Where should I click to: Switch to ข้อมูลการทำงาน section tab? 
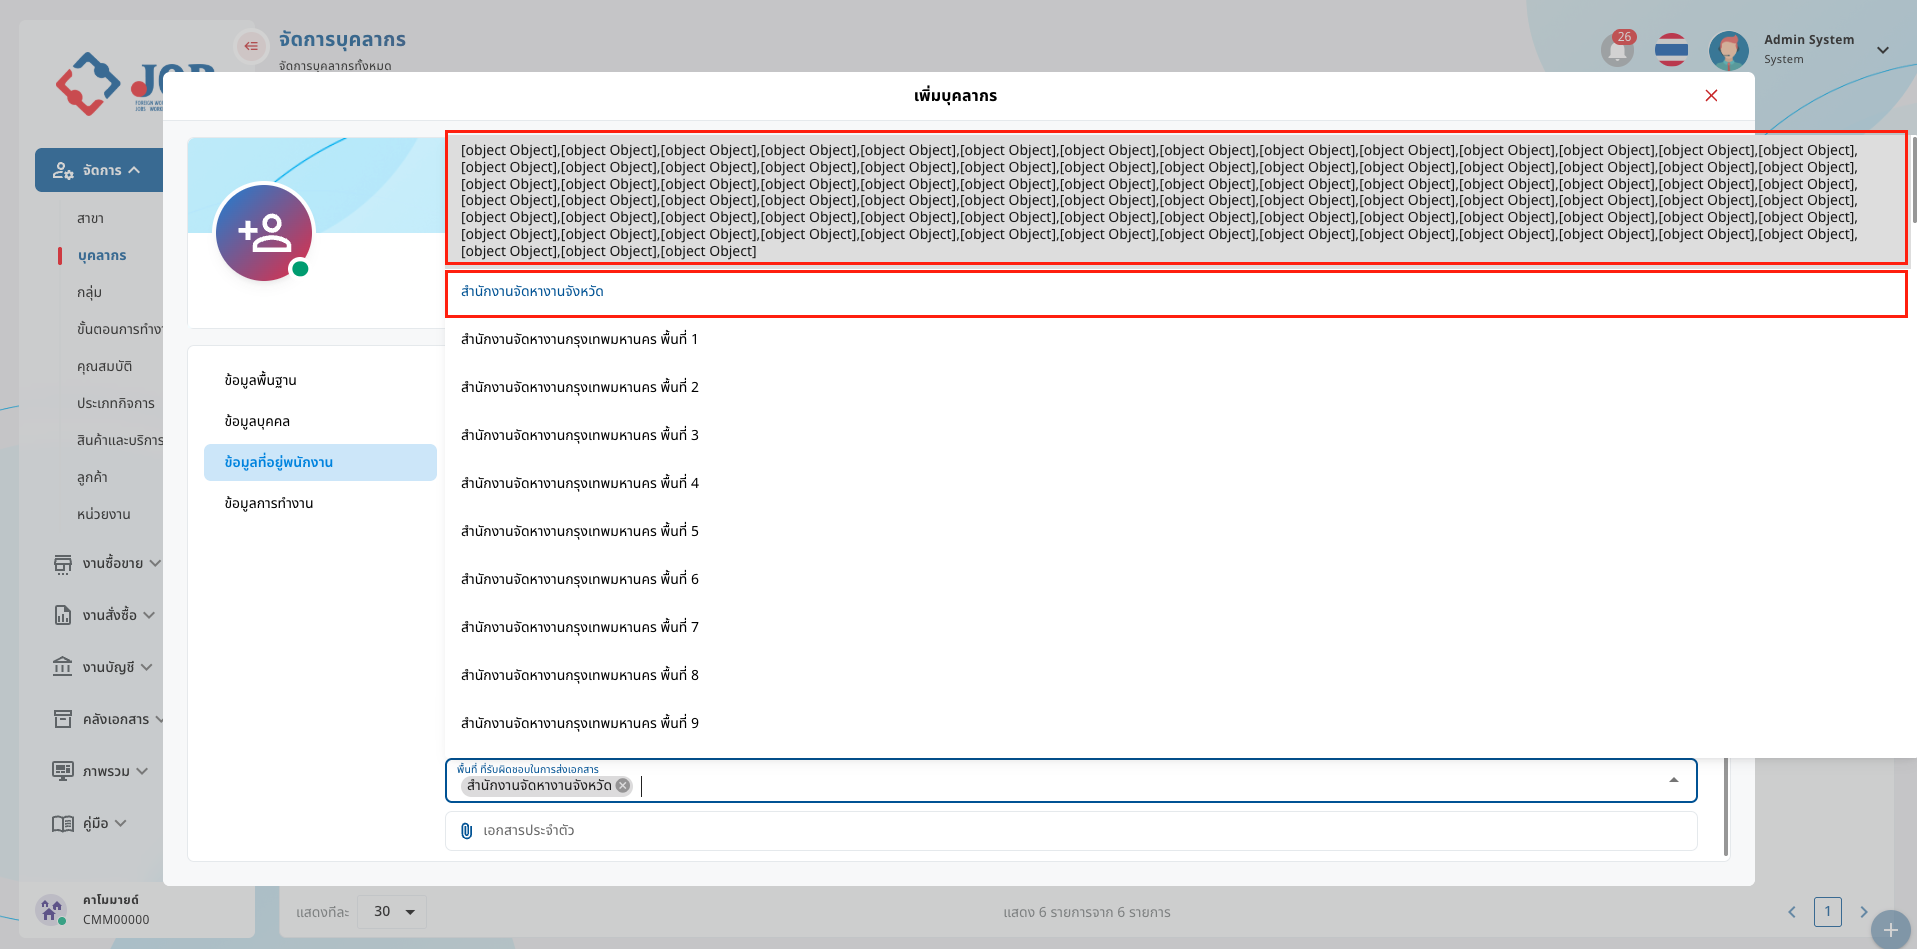pyautogui.click(x=269, y=503)
